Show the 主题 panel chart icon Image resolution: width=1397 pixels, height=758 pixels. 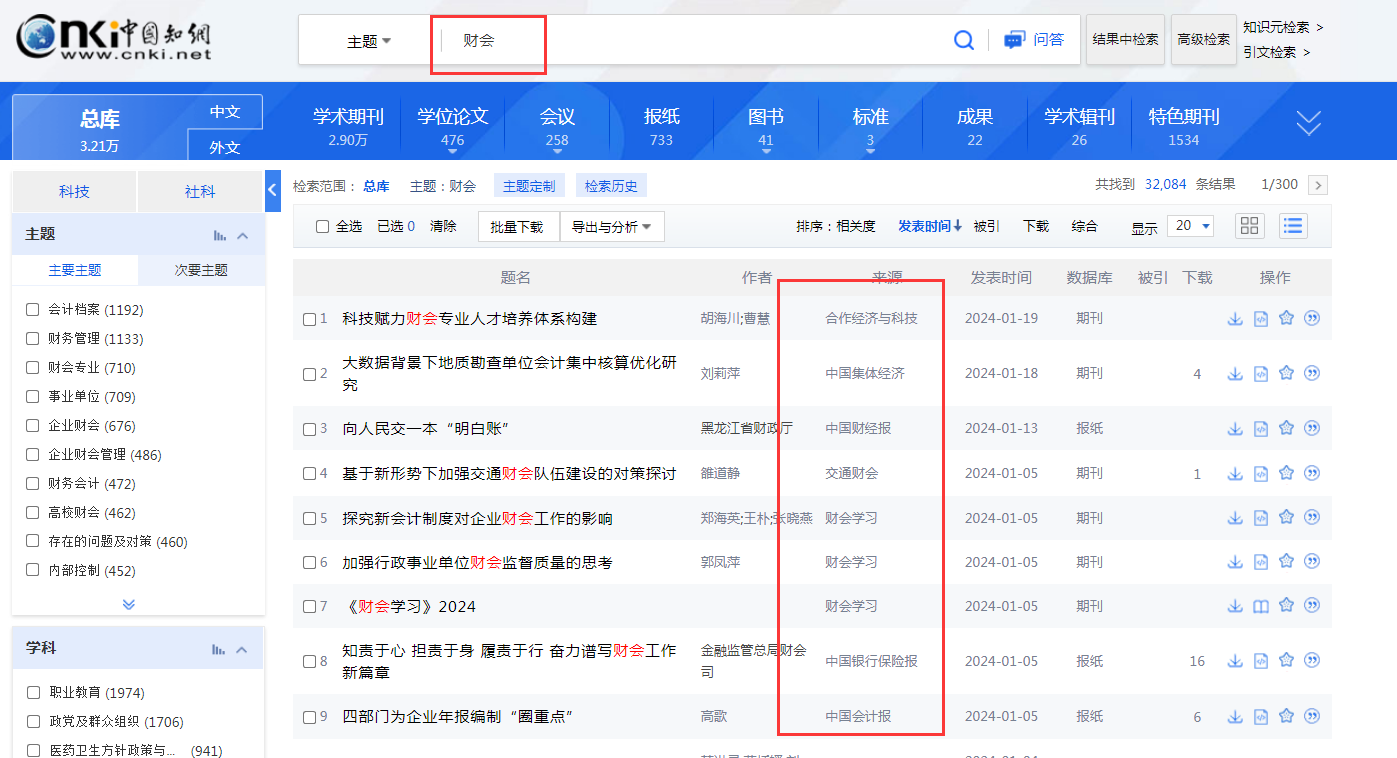coord(219,235)
